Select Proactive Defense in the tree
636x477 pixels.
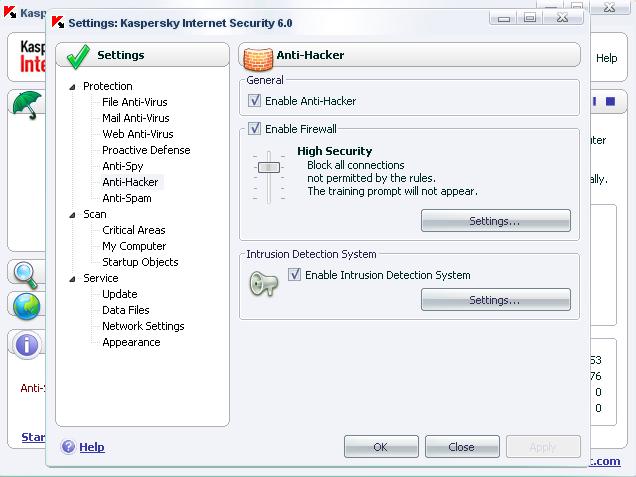point(146,150)
